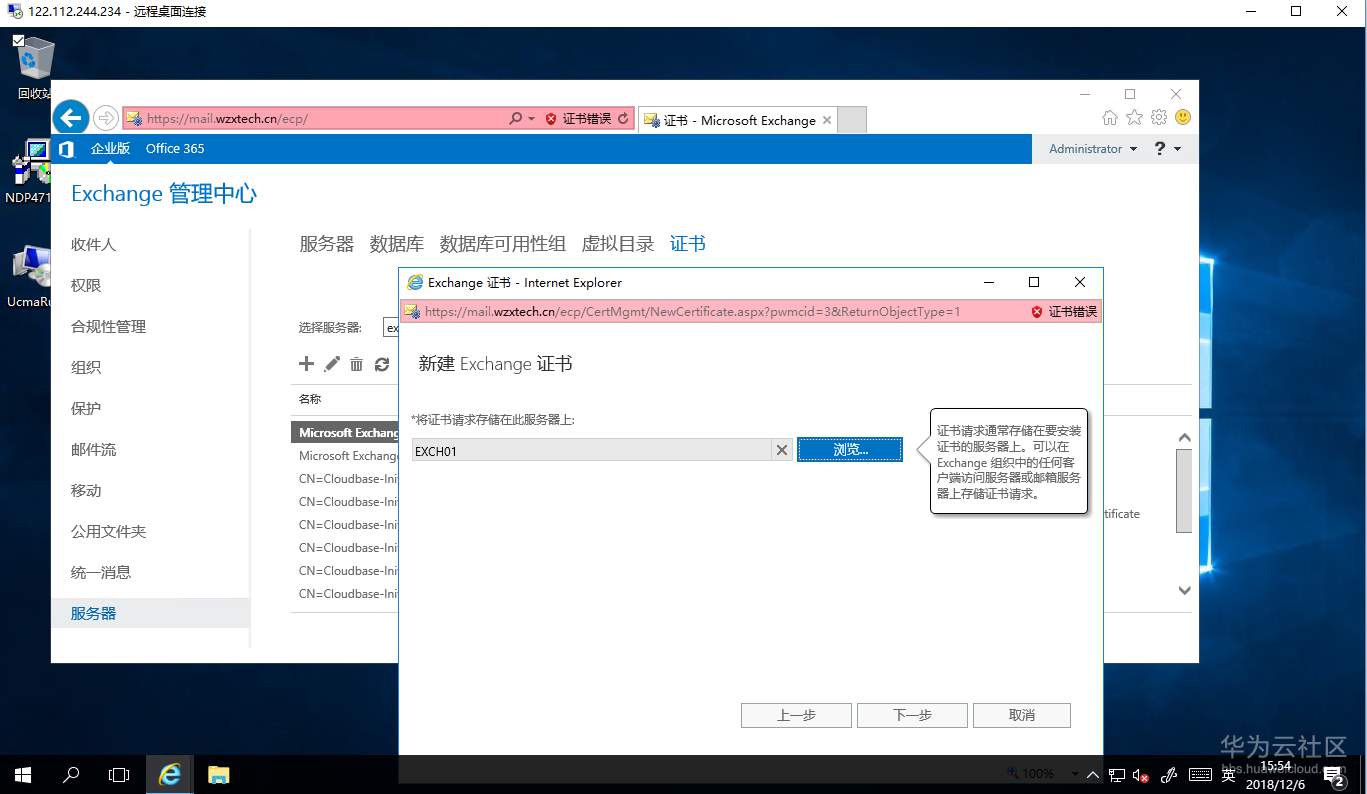Delete selected certificate via trash icon
The width and height of the screenshot is (1367, 794).
pyautogui.click(x=356, y=363)
